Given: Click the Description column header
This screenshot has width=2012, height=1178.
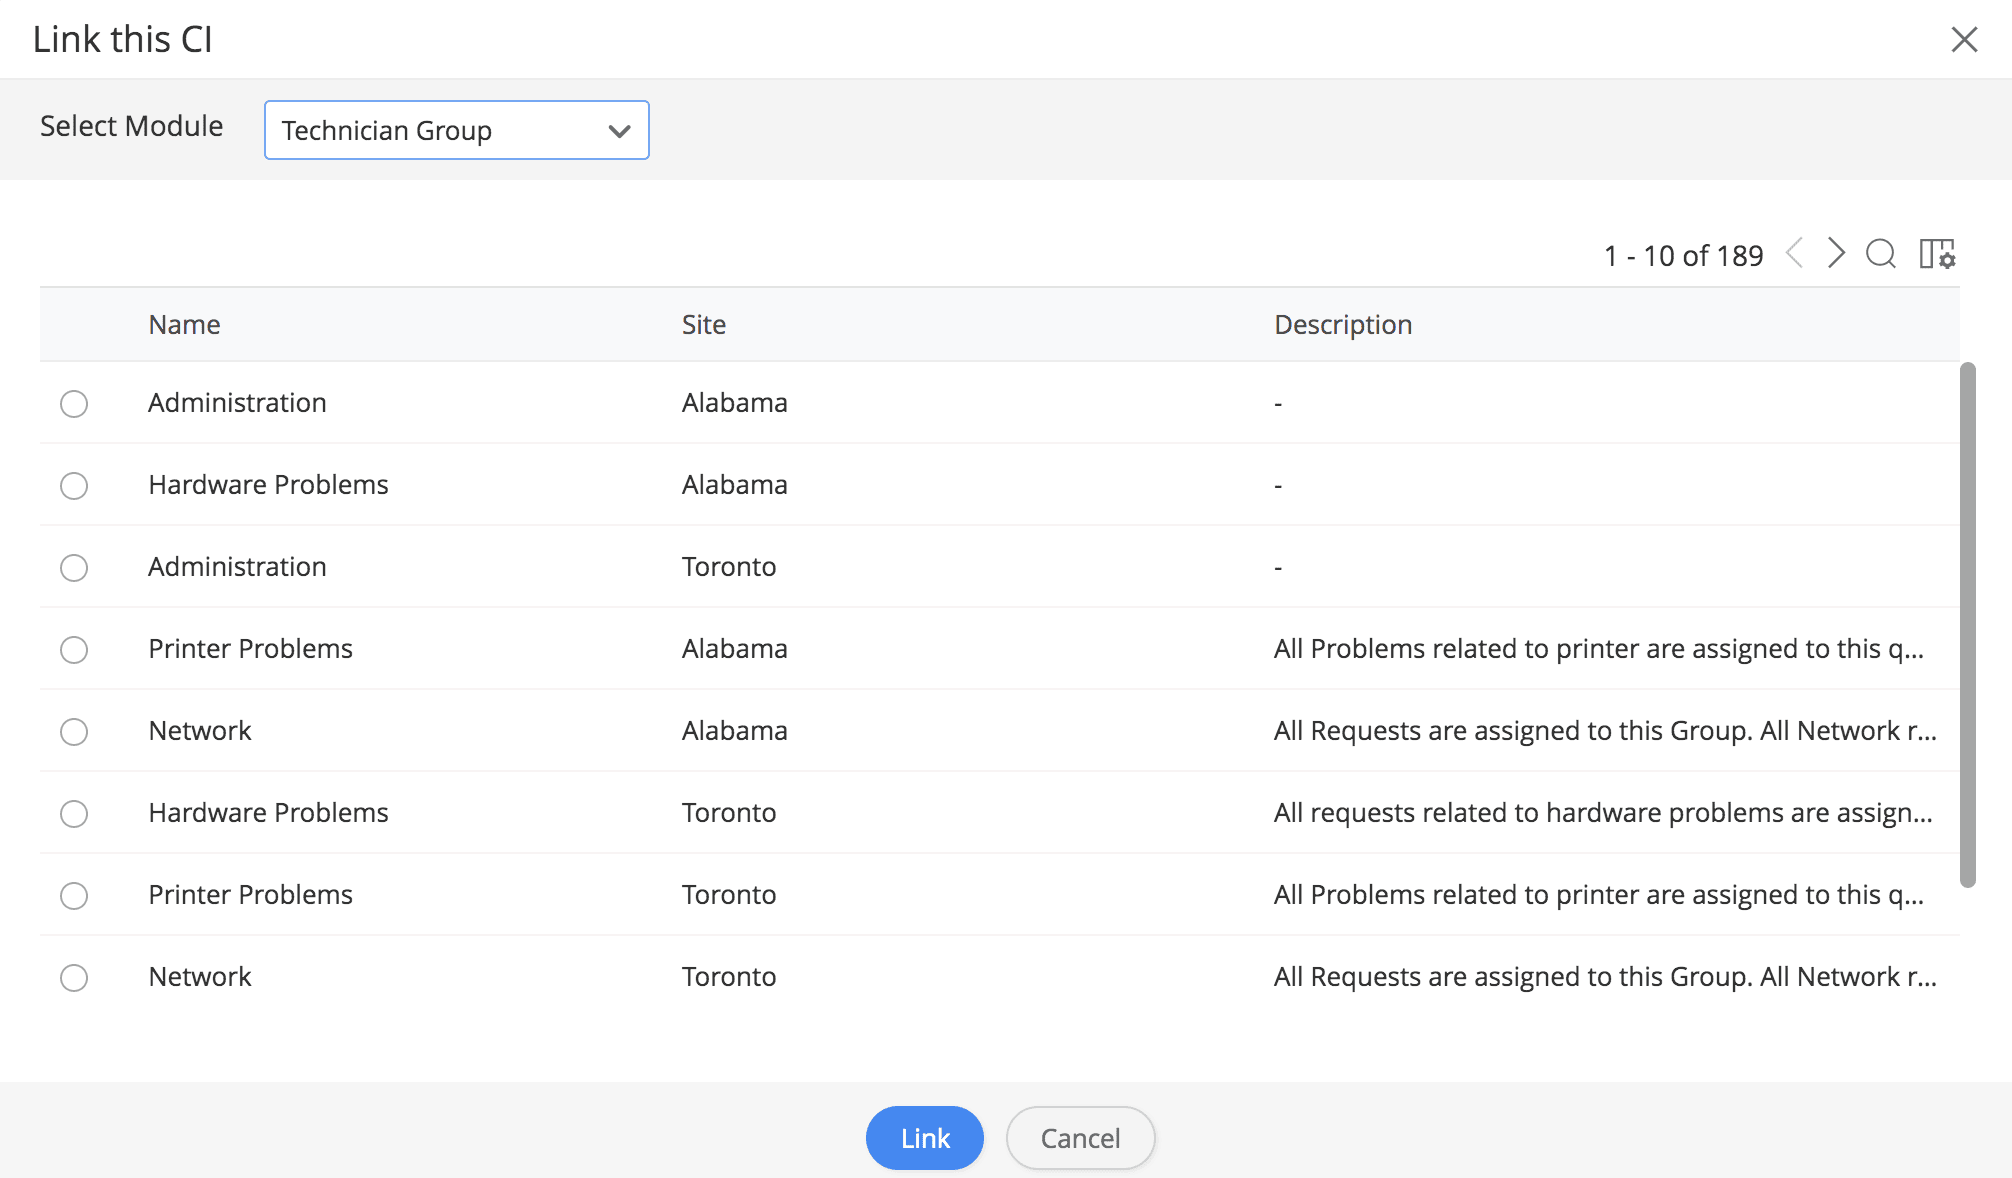Looking at the screenshot, I should point(1342,325).
